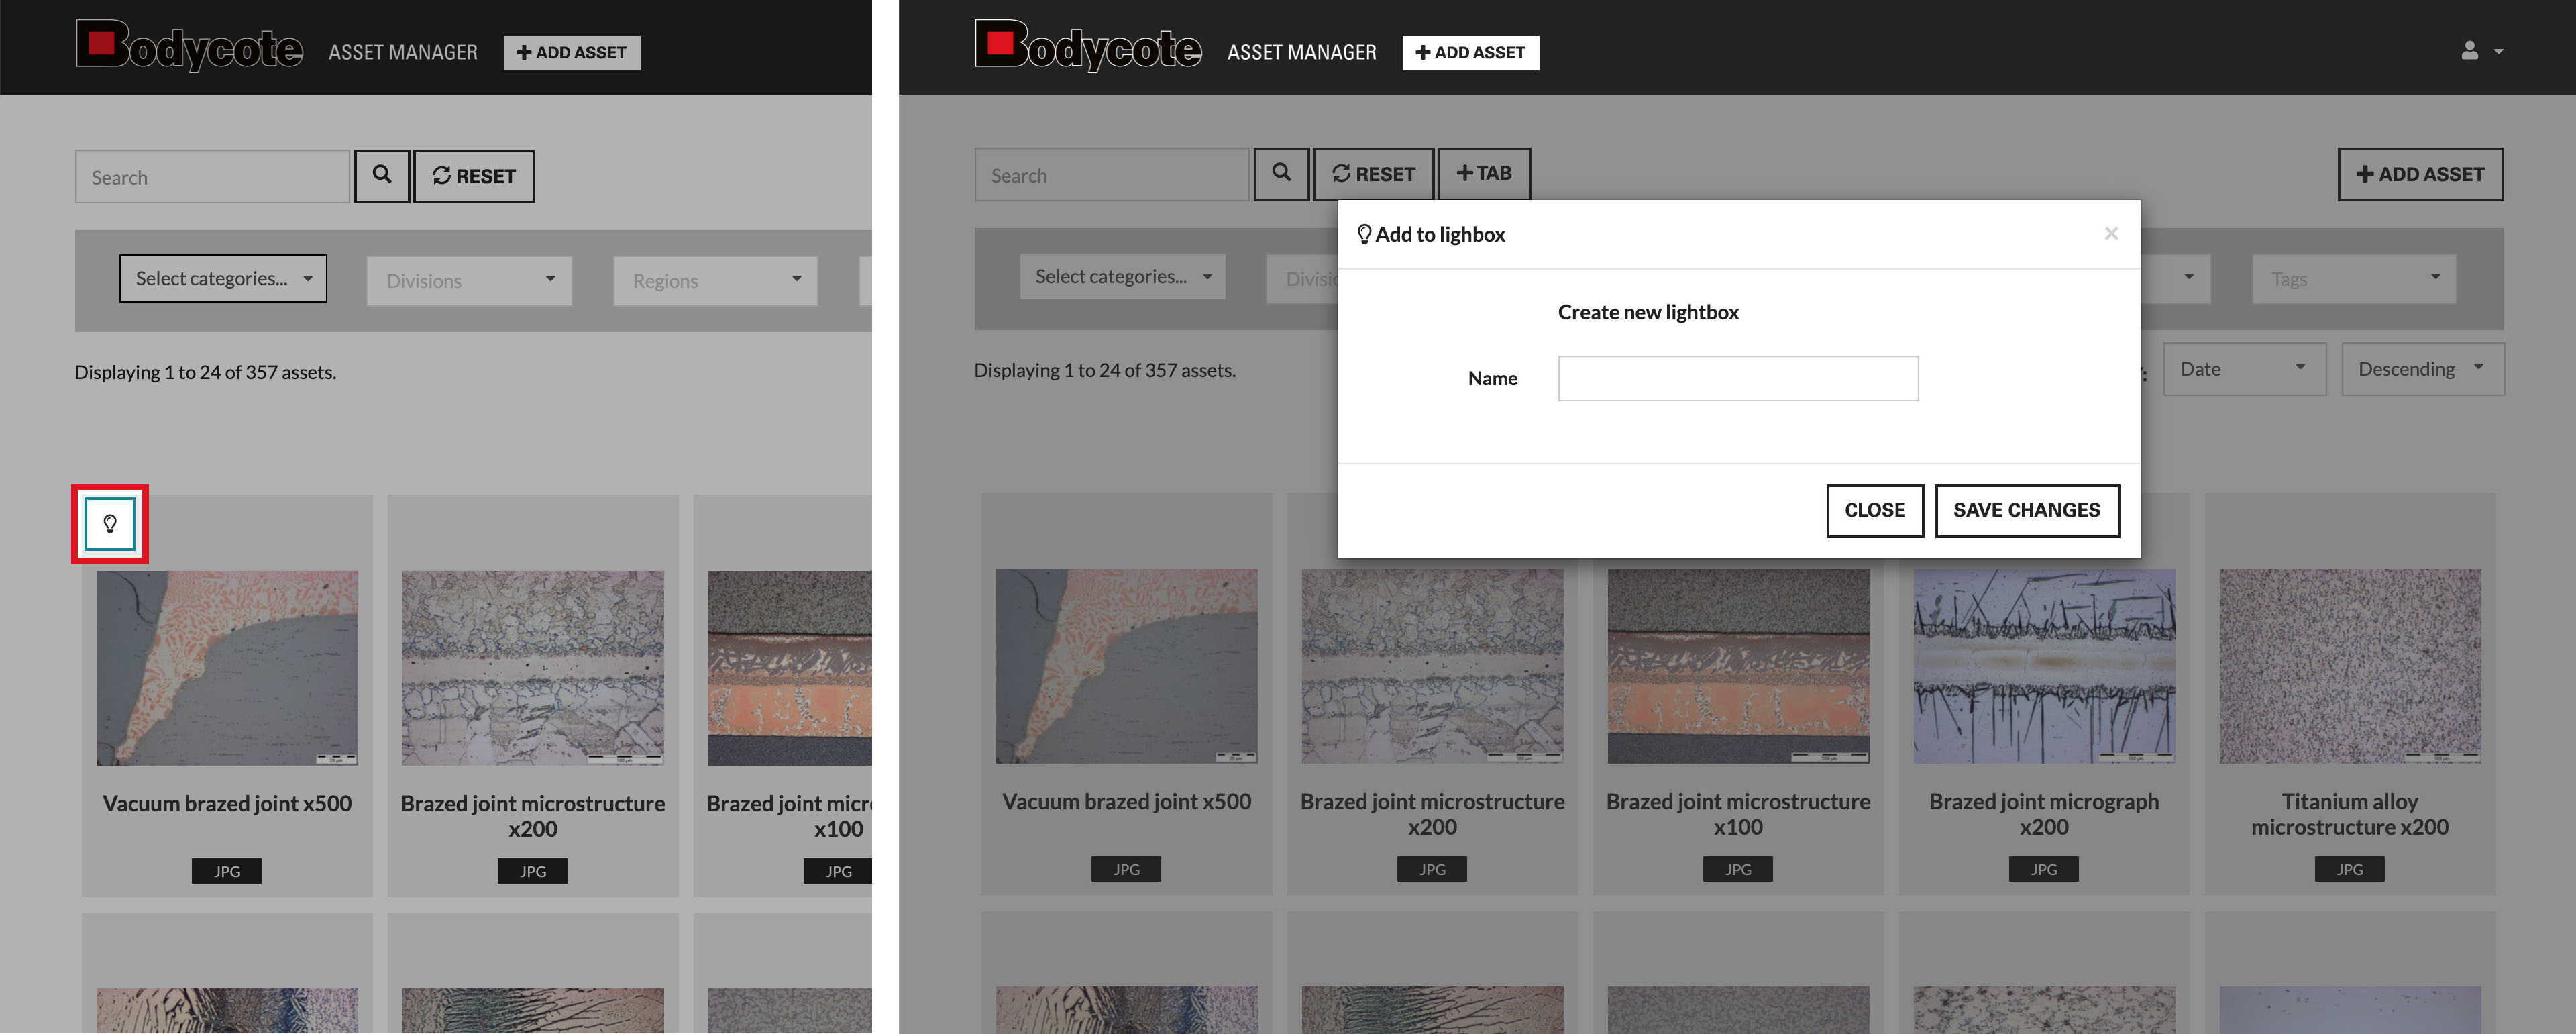The image size is (2576, 1034).
Task: Click the Bodycote logo in right header
Action: point(1088,47)
